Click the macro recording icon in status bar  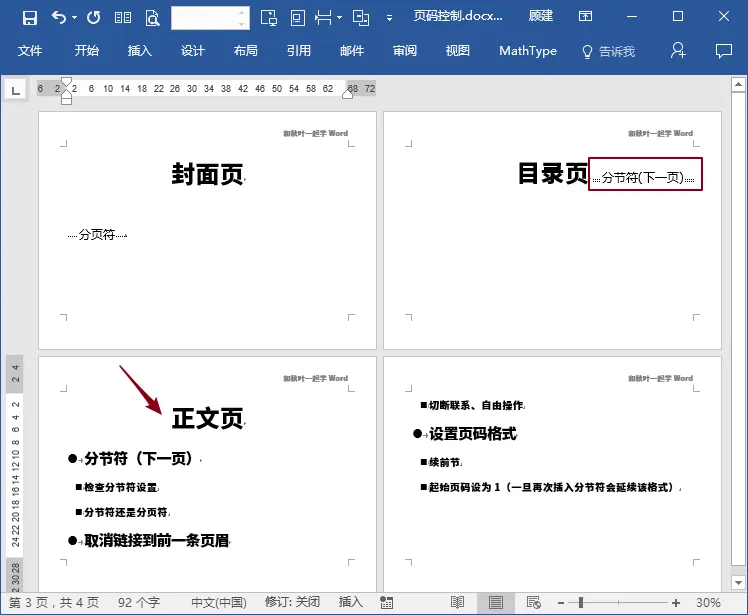pos(386,603)
